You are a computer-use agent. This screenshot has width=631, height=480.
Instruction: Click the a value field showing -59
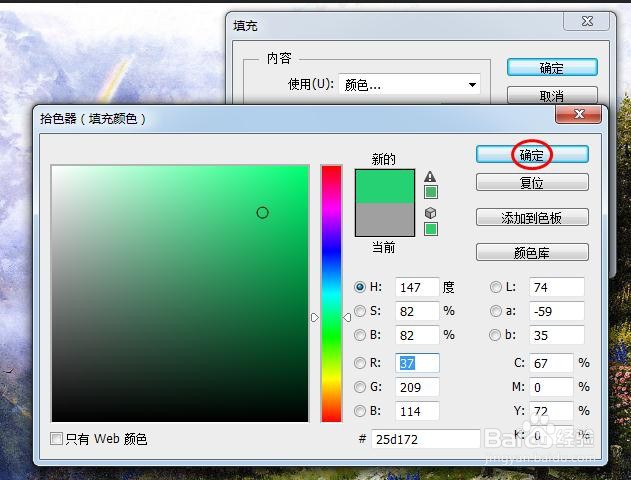click(x=557, y=311)
